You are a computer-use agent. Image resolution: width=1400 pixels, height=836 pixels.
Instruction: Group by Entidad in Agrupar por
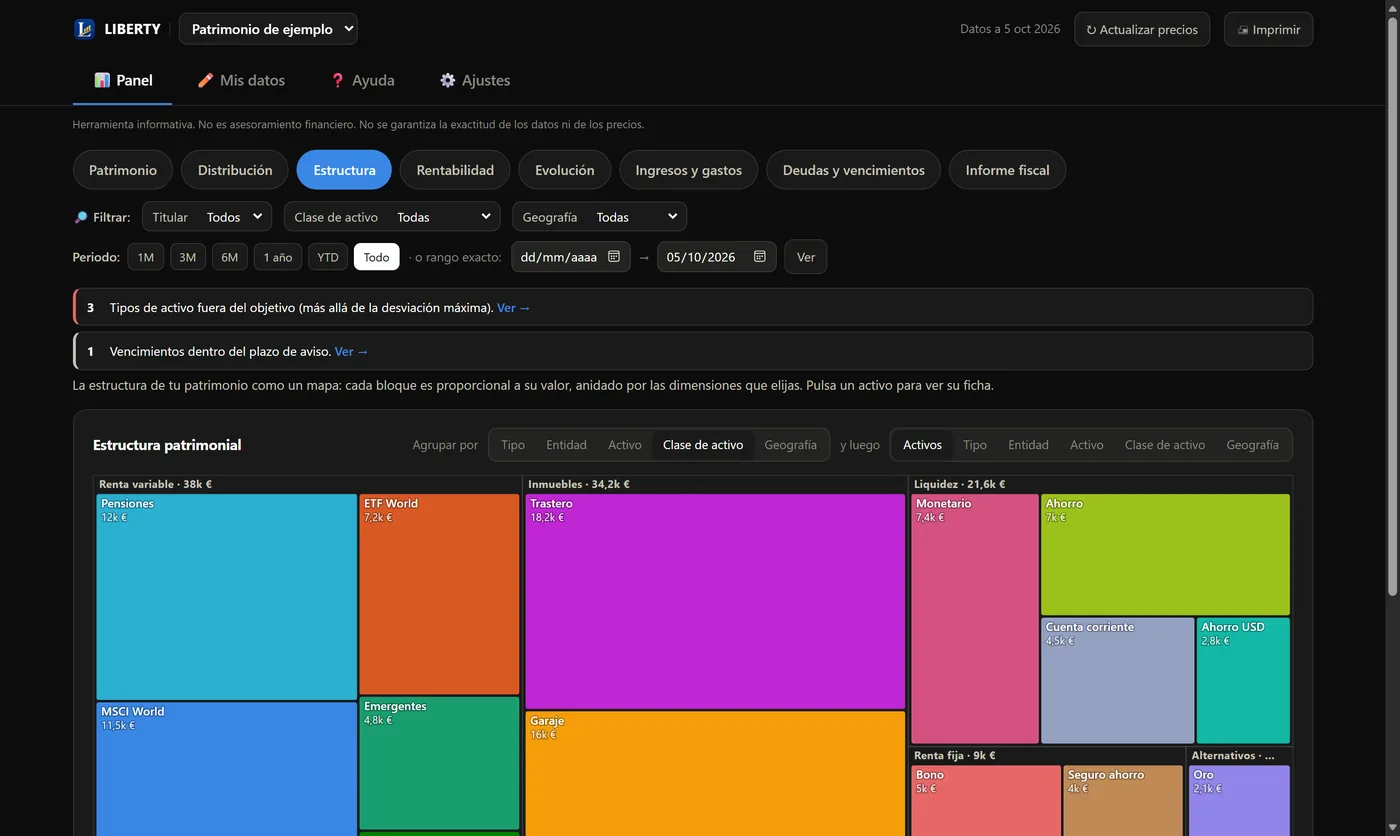click(566, 445)
